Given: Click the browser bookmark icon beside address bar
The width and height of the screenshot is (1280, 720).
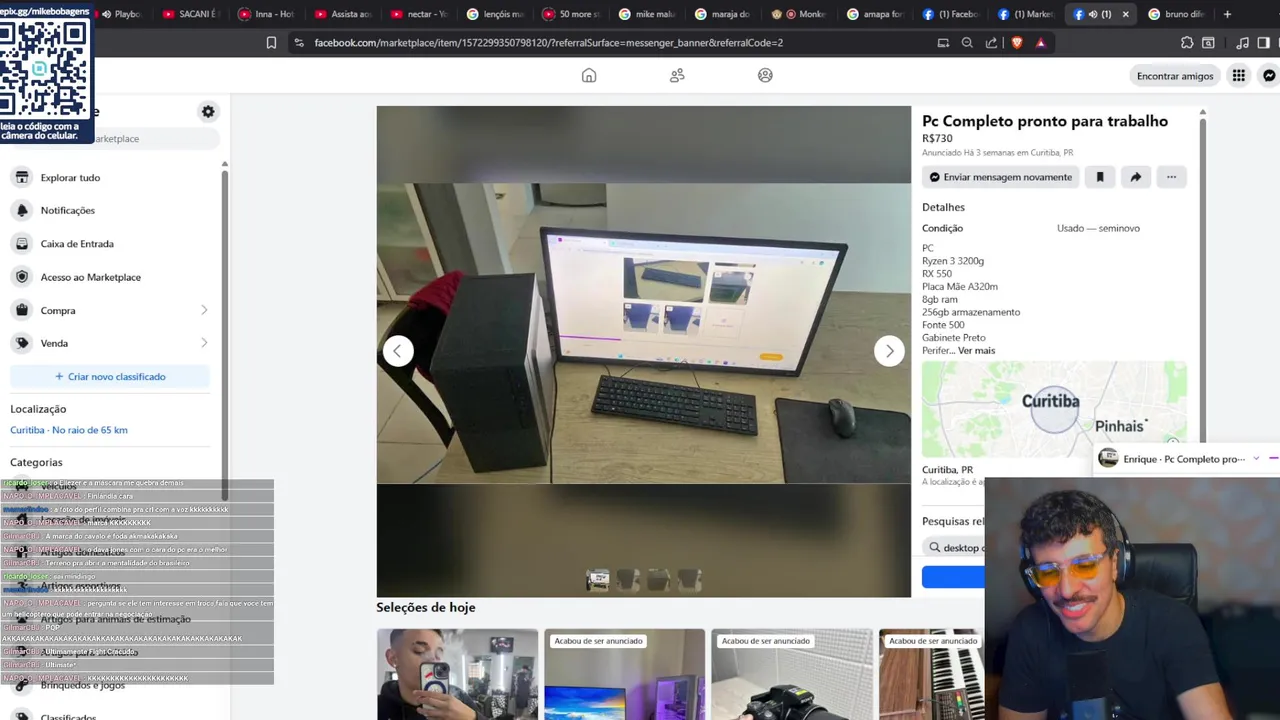Looking at the screenshot, I should 271,43.
